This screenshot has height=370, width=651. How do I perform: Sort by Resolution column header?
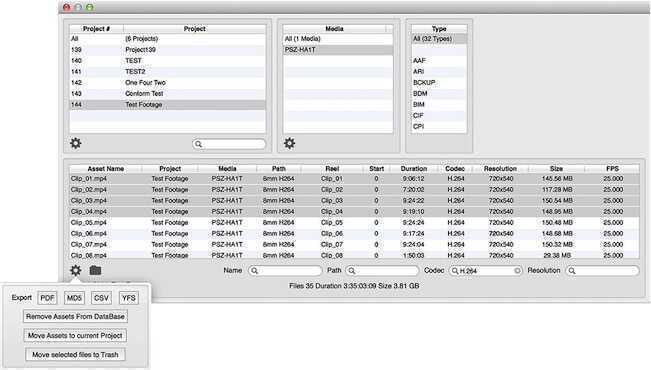(500, 169)
